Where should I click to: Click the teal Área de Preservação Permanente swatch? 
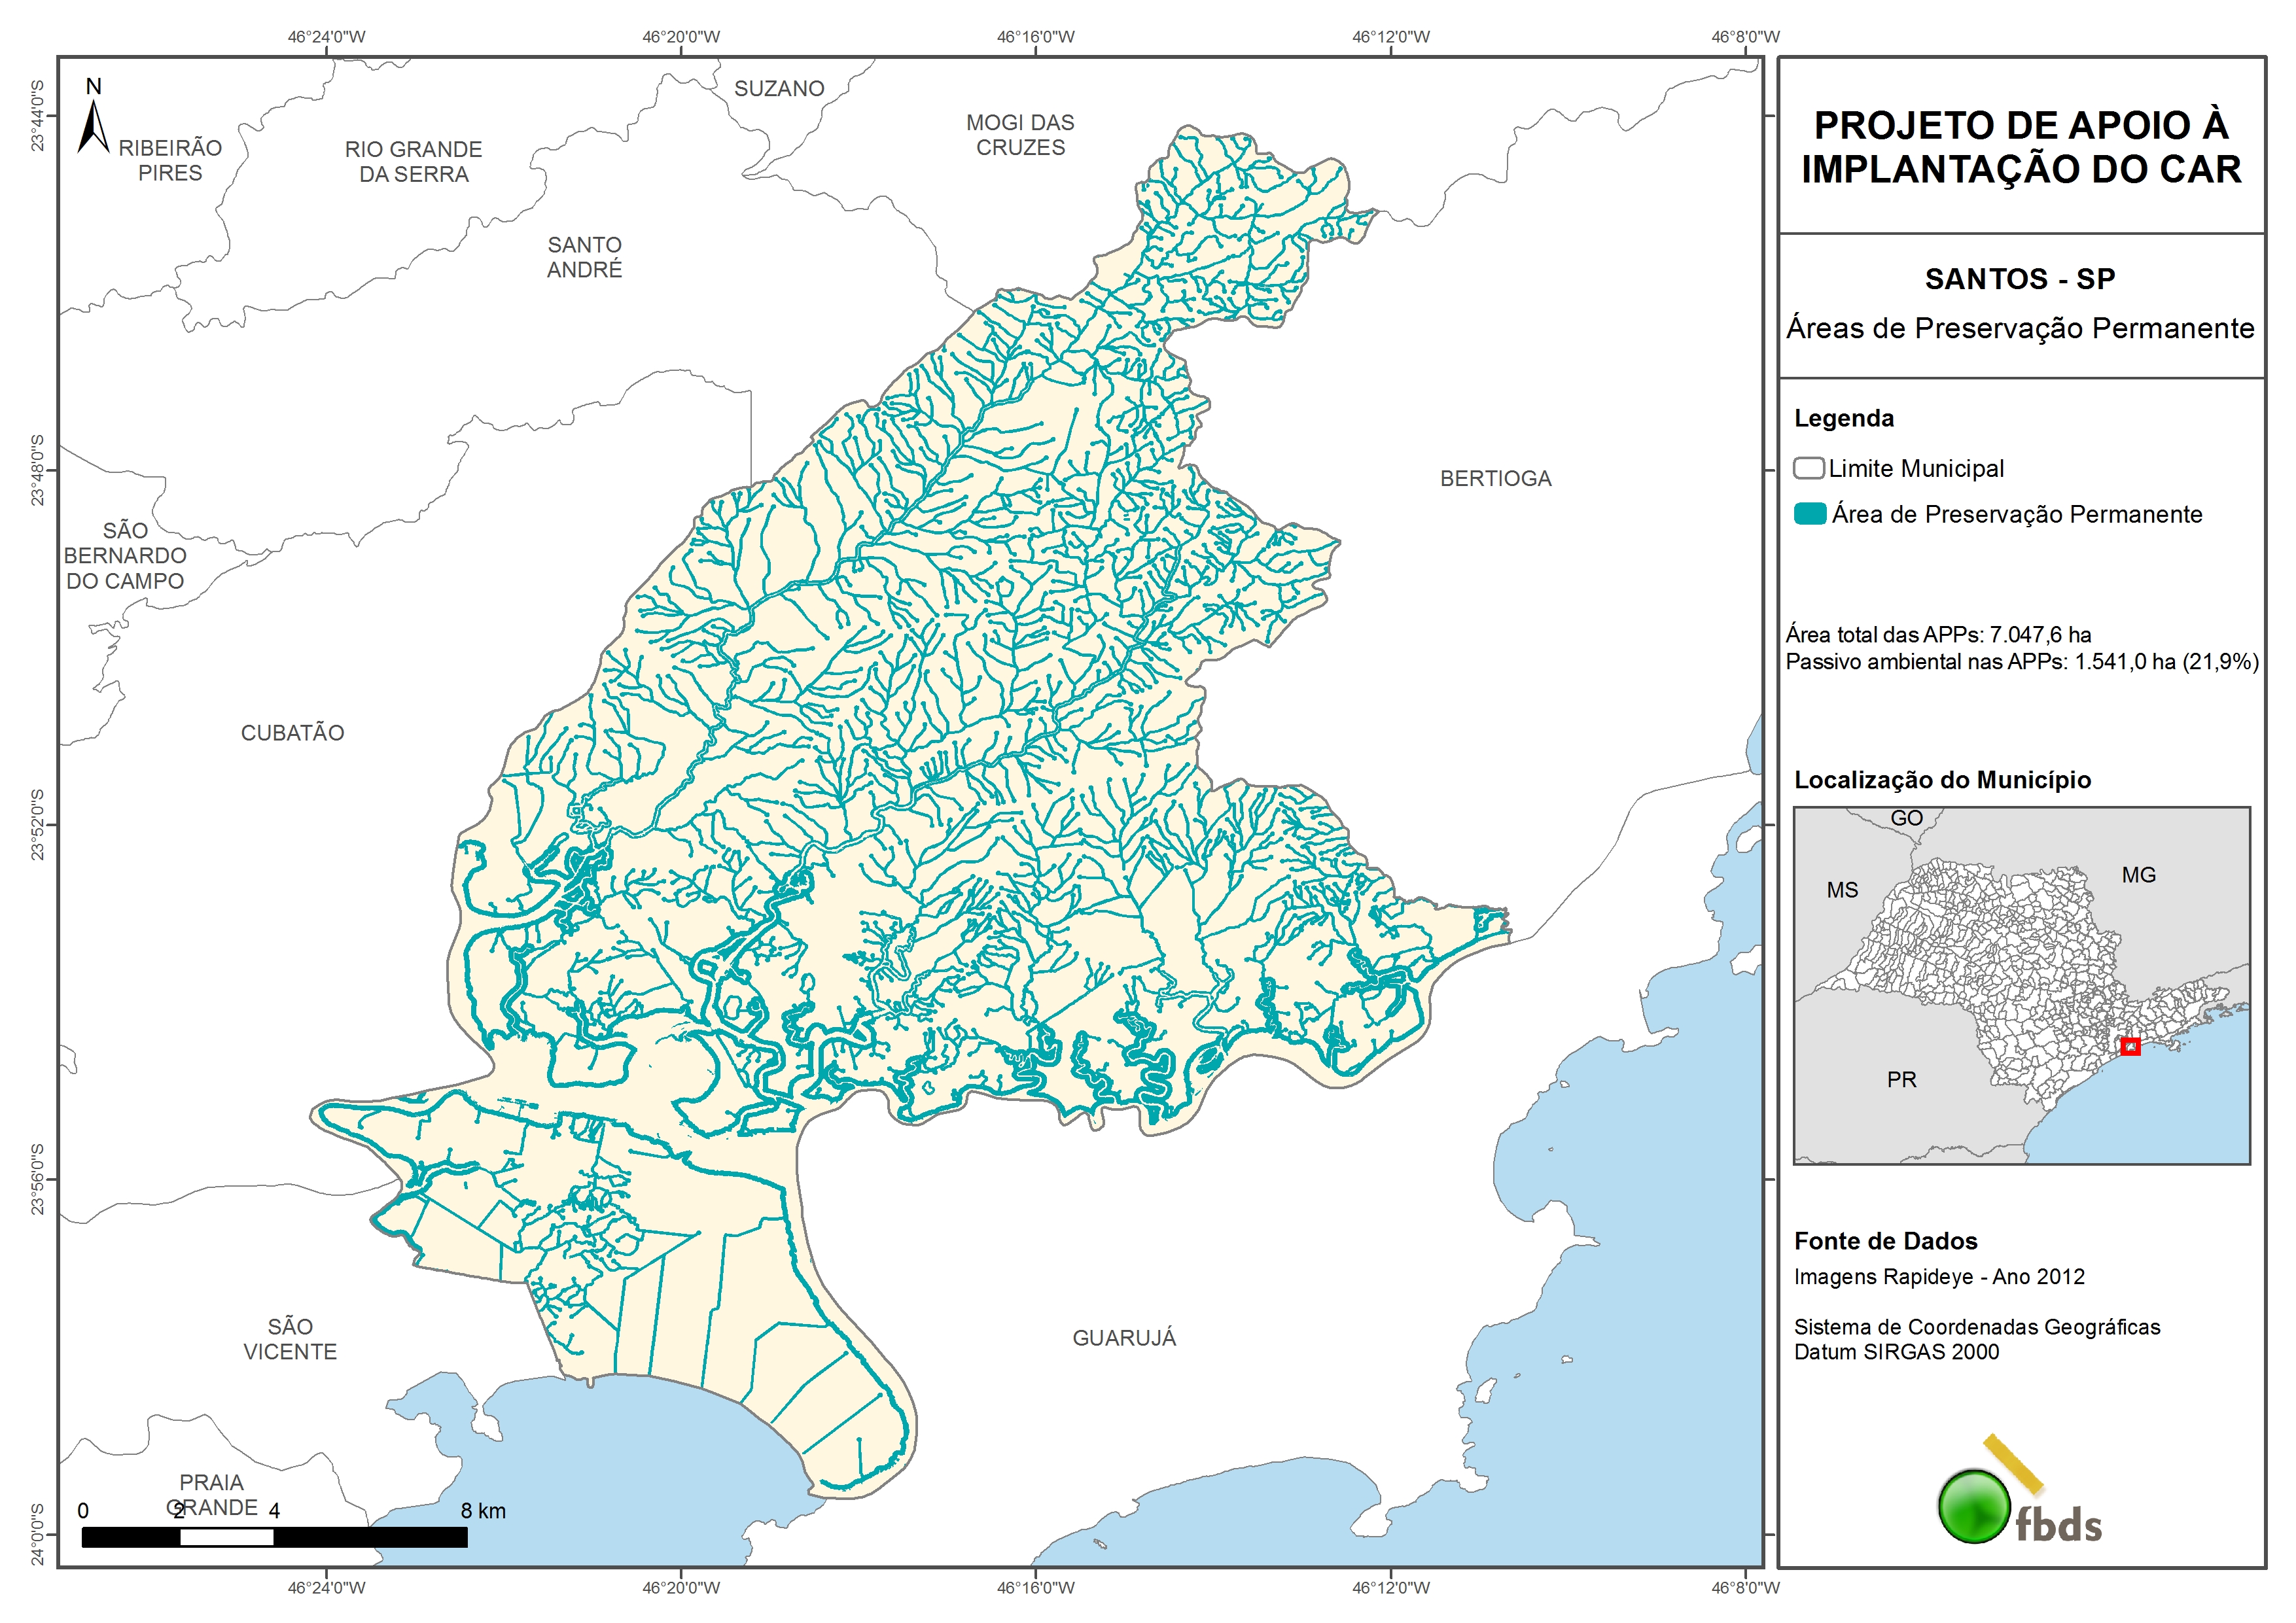pos(1810,514)
